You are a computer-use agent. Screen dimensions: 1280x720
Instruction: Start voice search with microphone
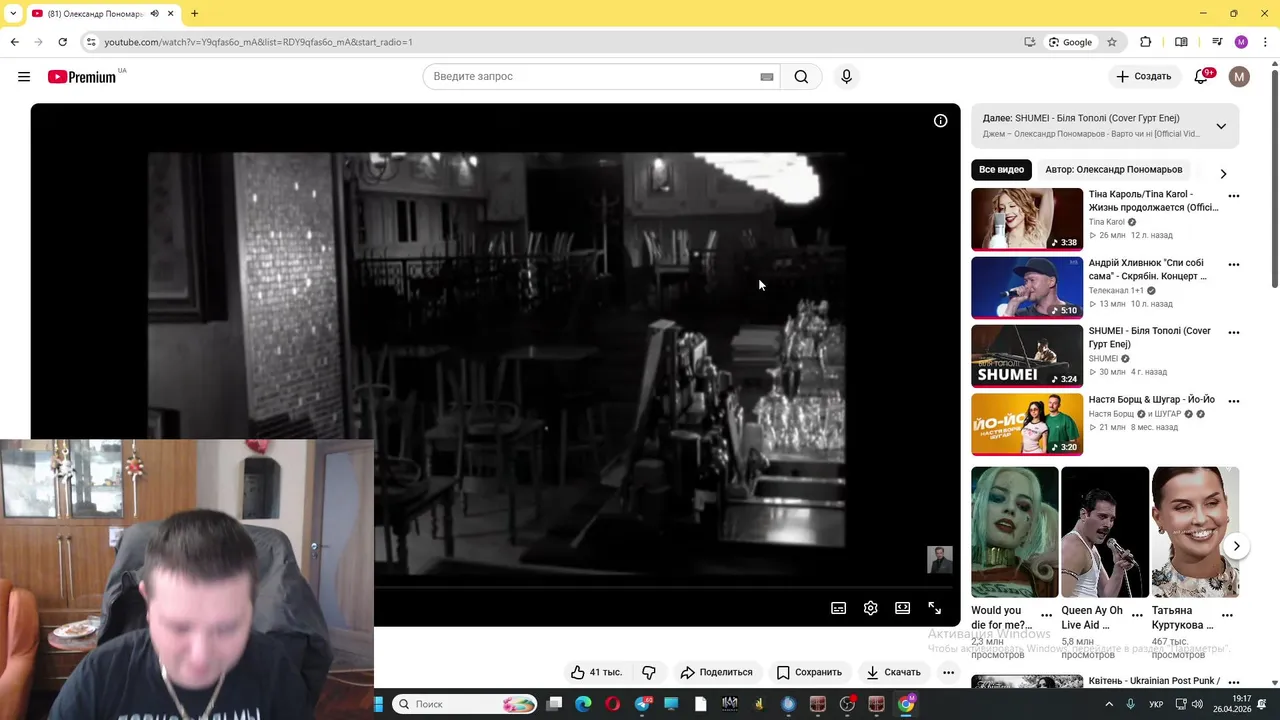point(846,77)
